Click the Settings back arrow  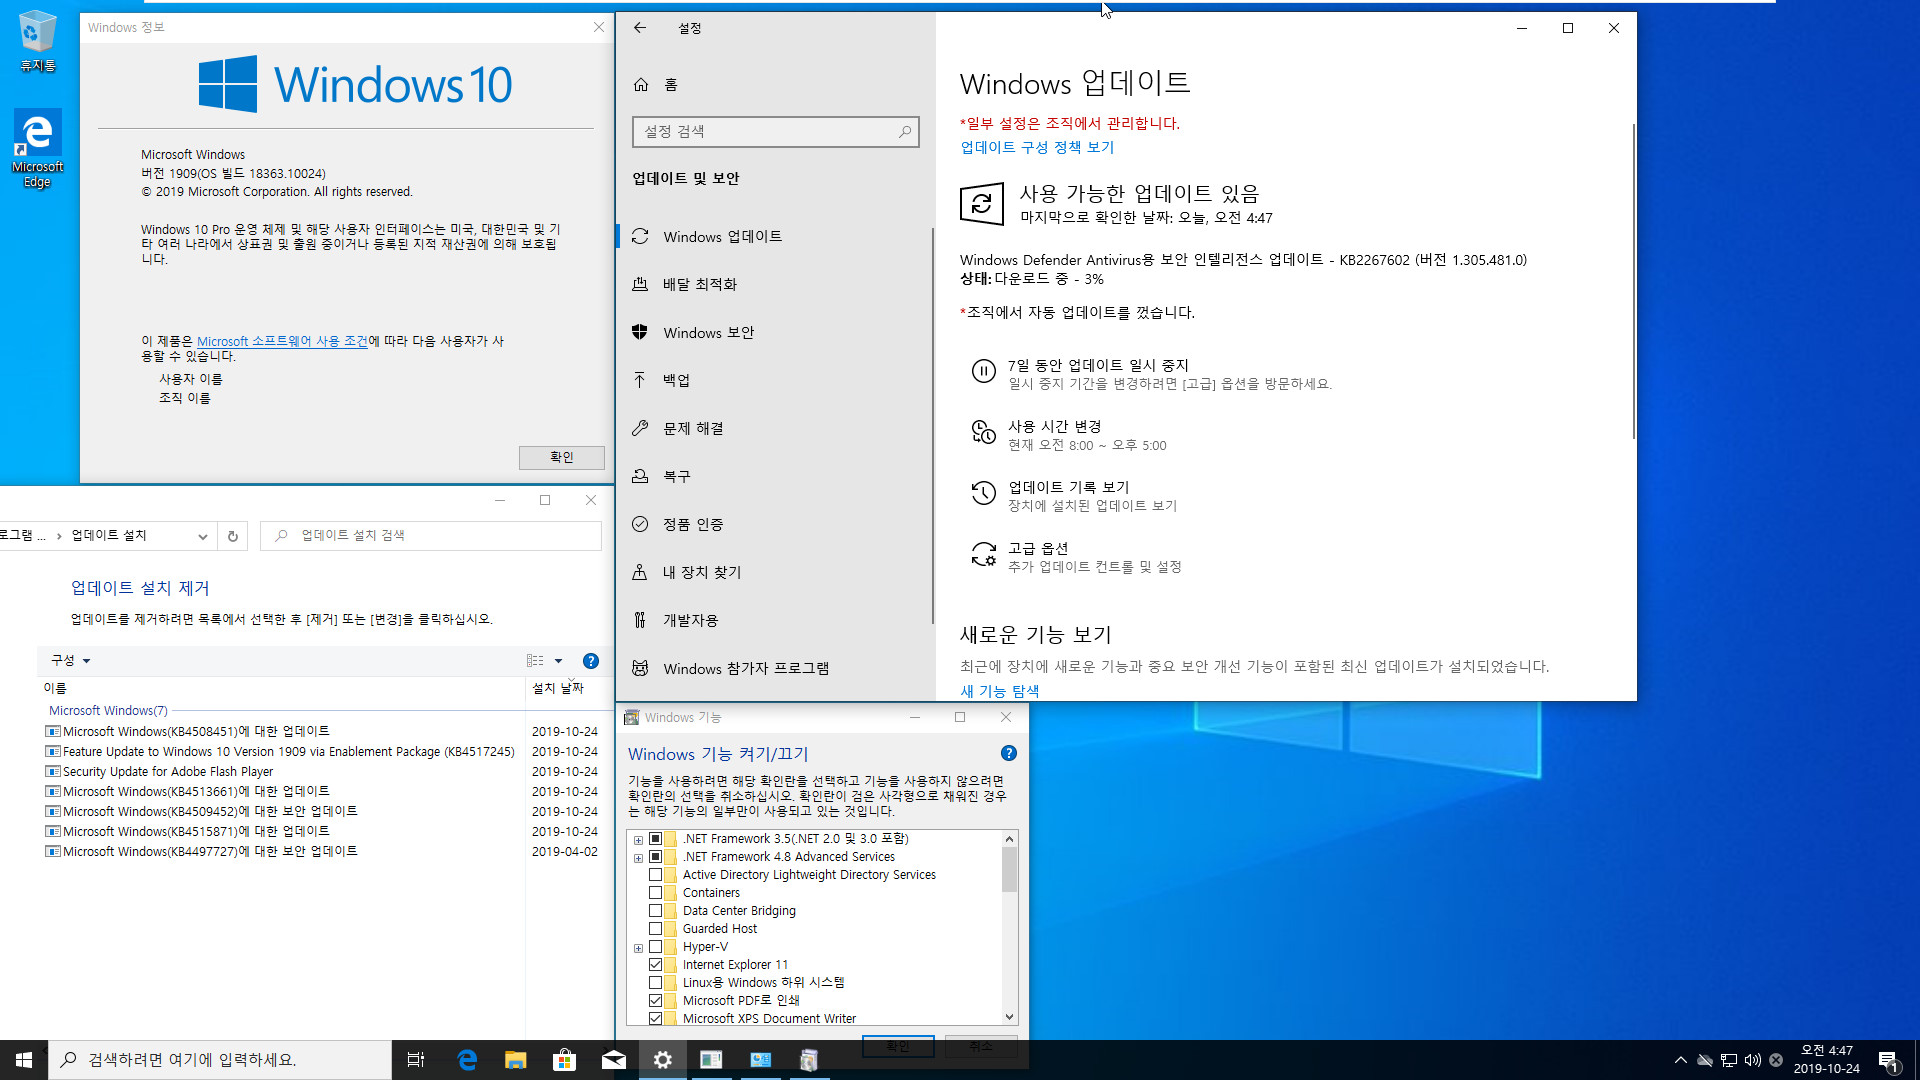pos(640,28)
